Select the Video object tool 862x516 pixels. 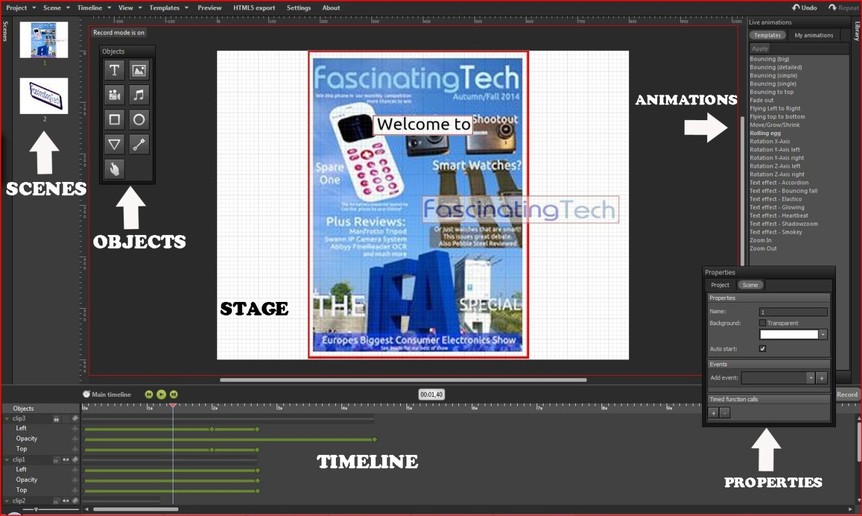point(114,95)
